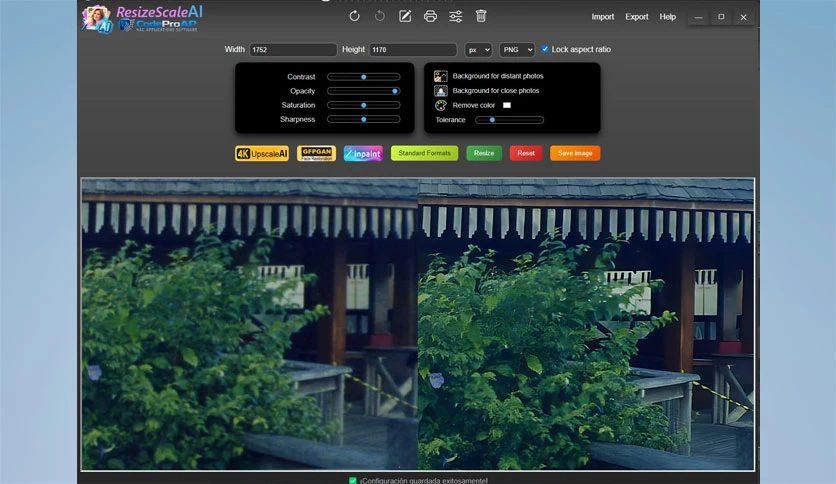Click the Sharpness slider

364,119
